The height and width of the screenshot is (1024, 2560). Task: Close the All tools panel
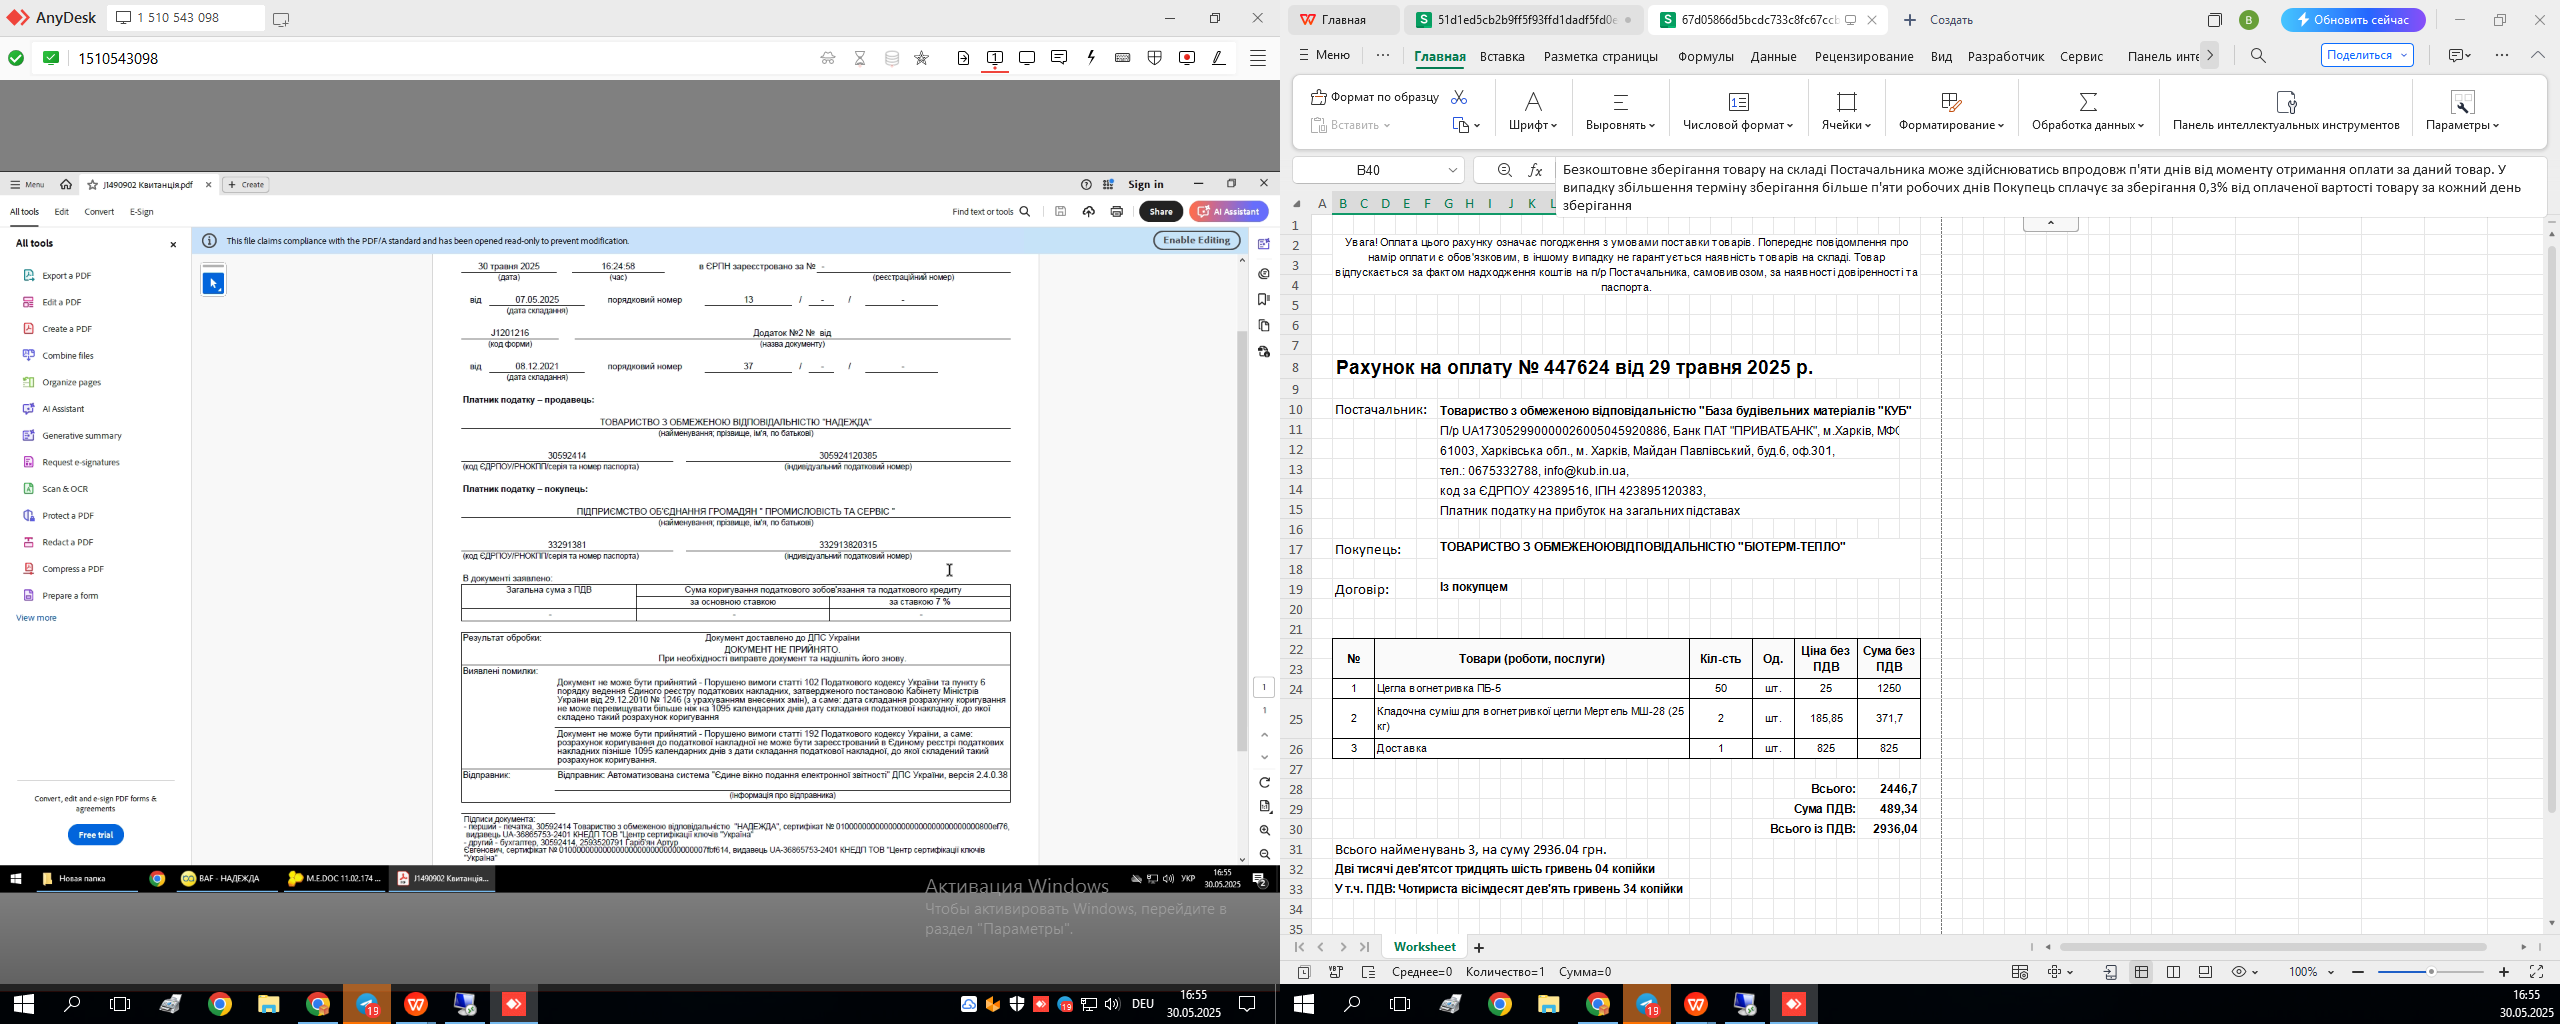point(173,244)
